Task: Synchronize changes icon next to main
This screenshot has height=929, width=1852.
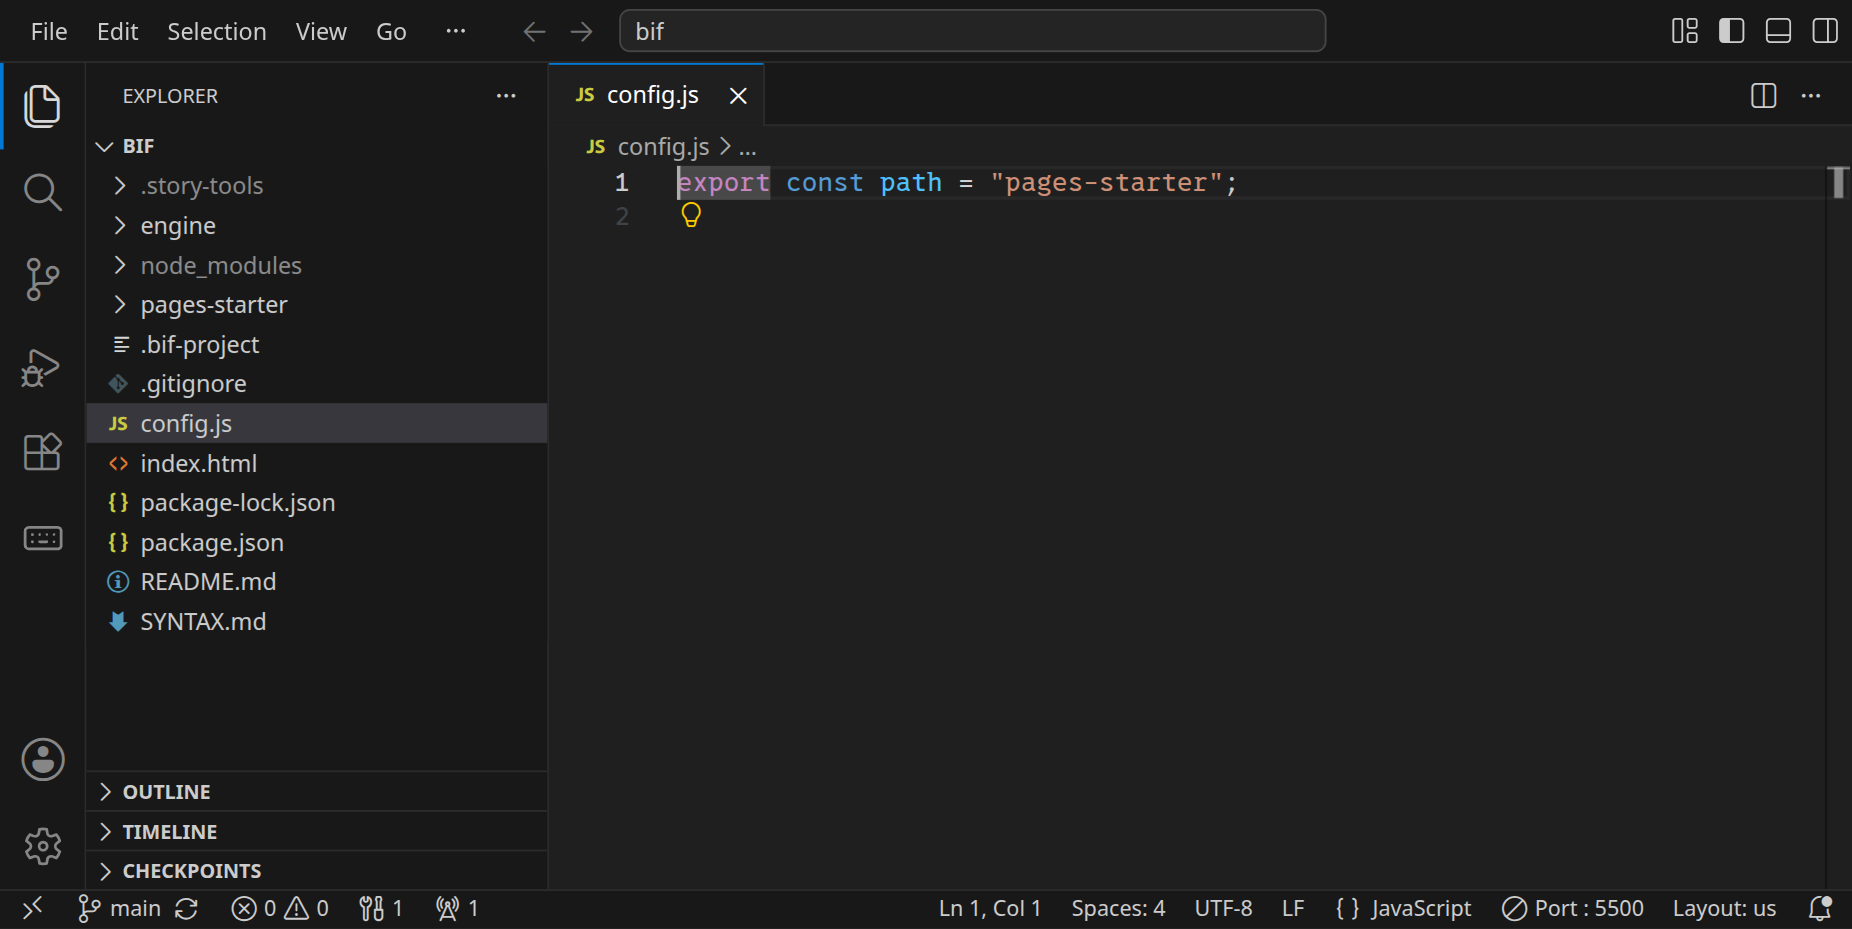Action: coord(186,908)
